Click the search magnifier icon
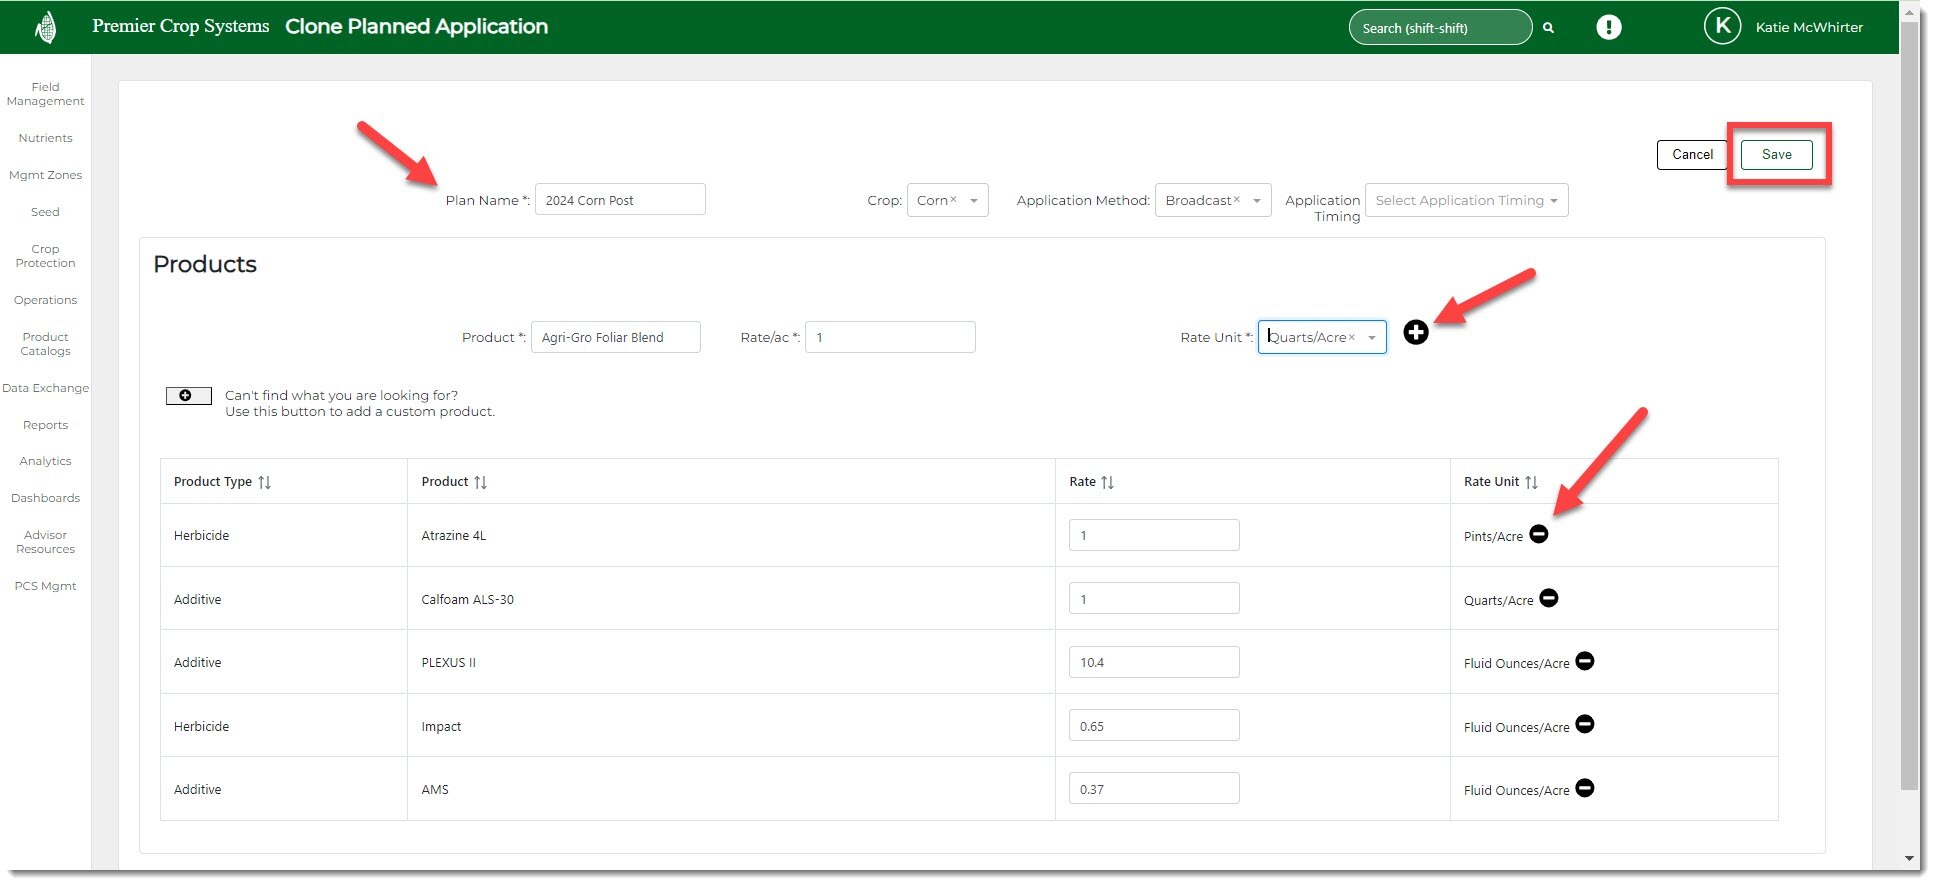 (1548, 28)
